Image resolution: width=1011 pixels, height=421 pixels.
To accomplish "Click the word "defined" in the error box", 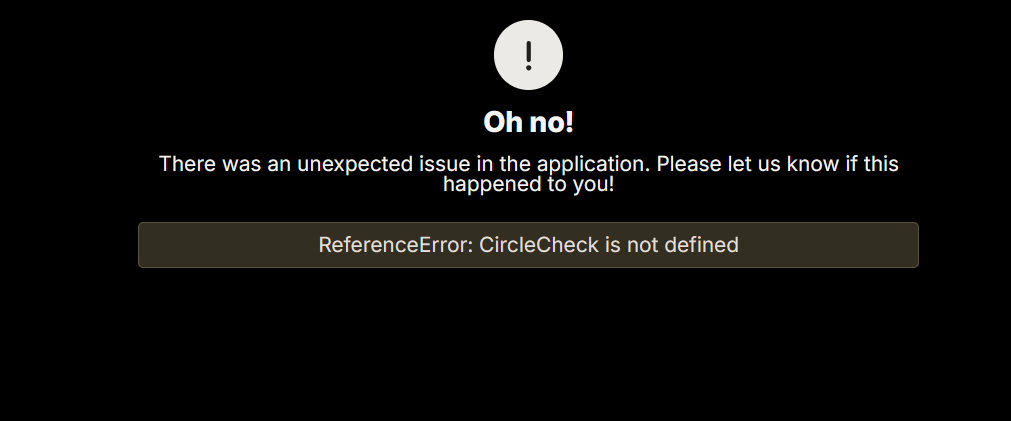I will click(702, 245).
